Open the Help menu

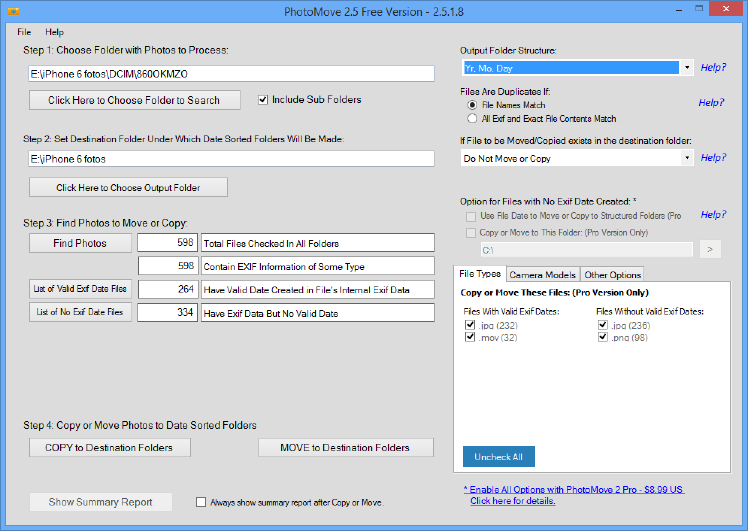pyautogui.click(x=54, y=32)
